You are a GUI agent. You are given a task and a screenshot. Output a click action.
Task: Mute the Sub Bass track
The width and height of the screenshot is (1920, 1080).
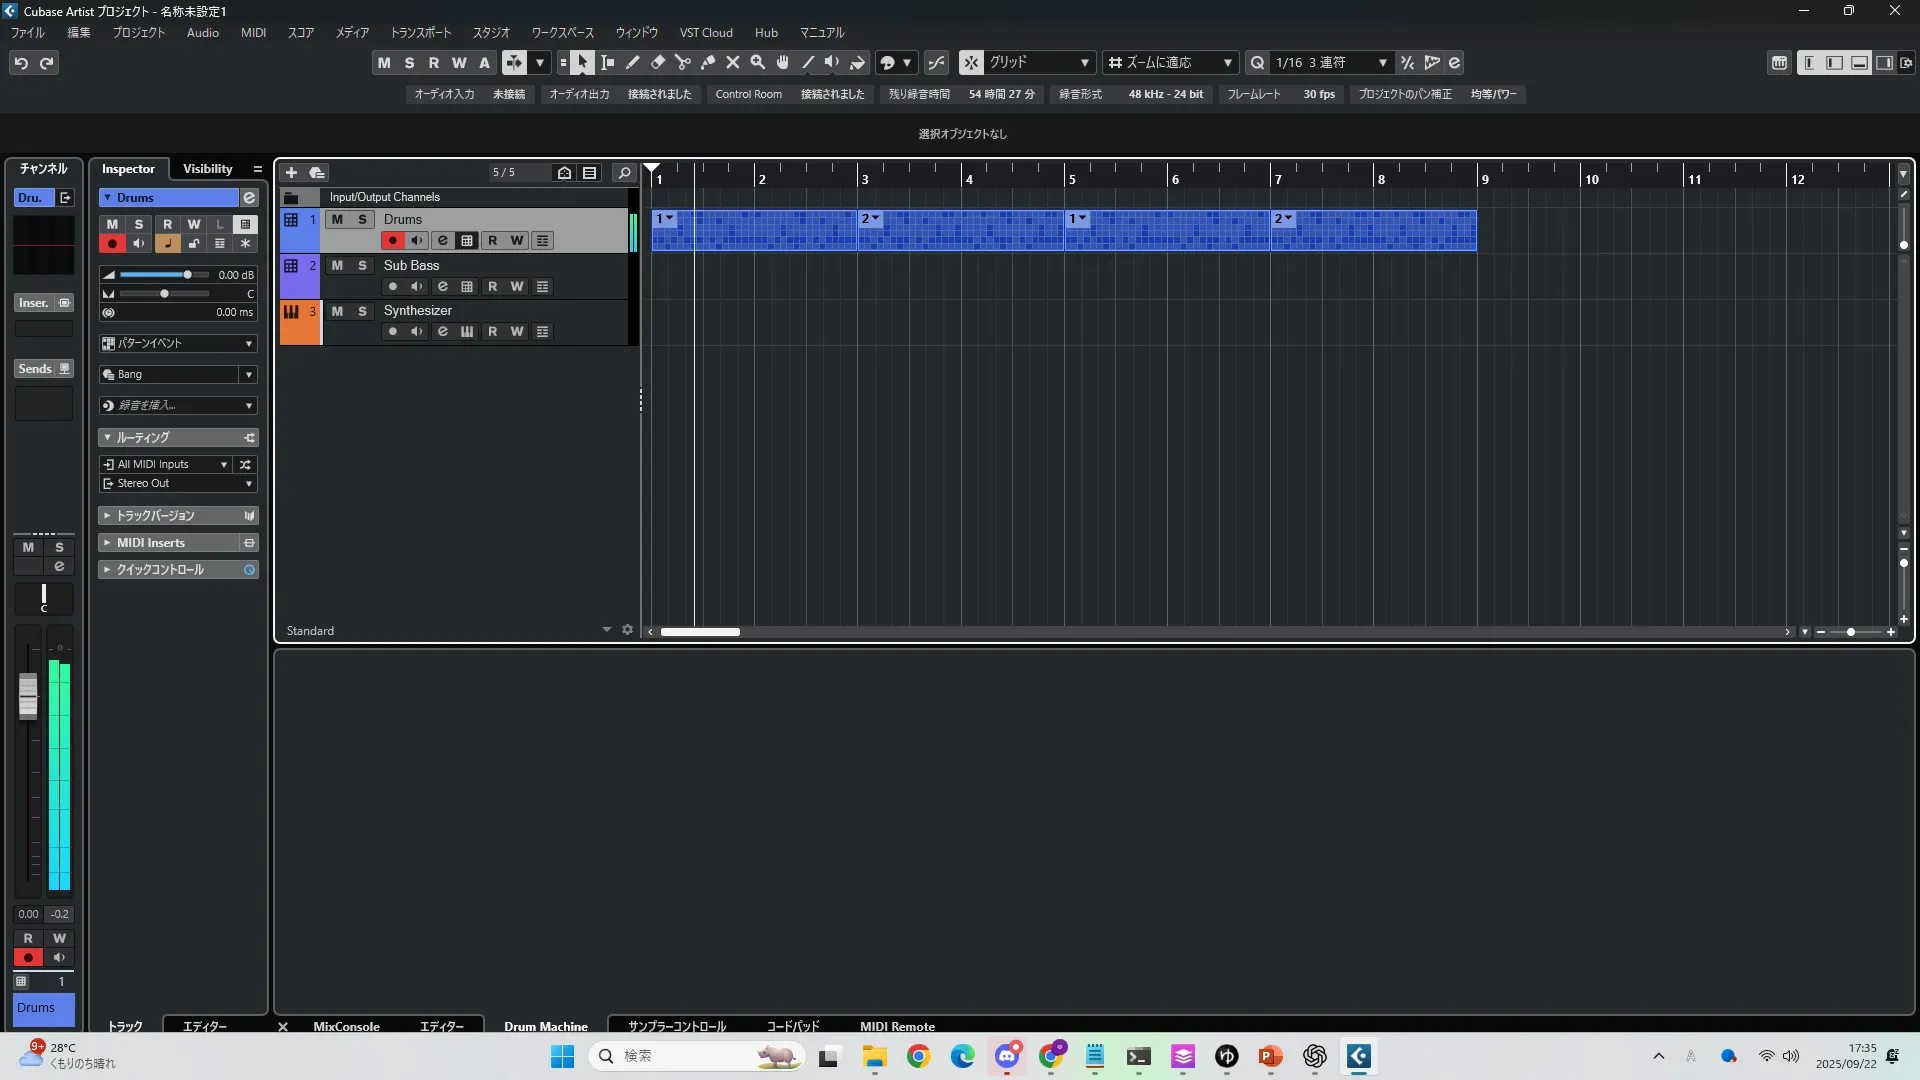pos(337,266)
